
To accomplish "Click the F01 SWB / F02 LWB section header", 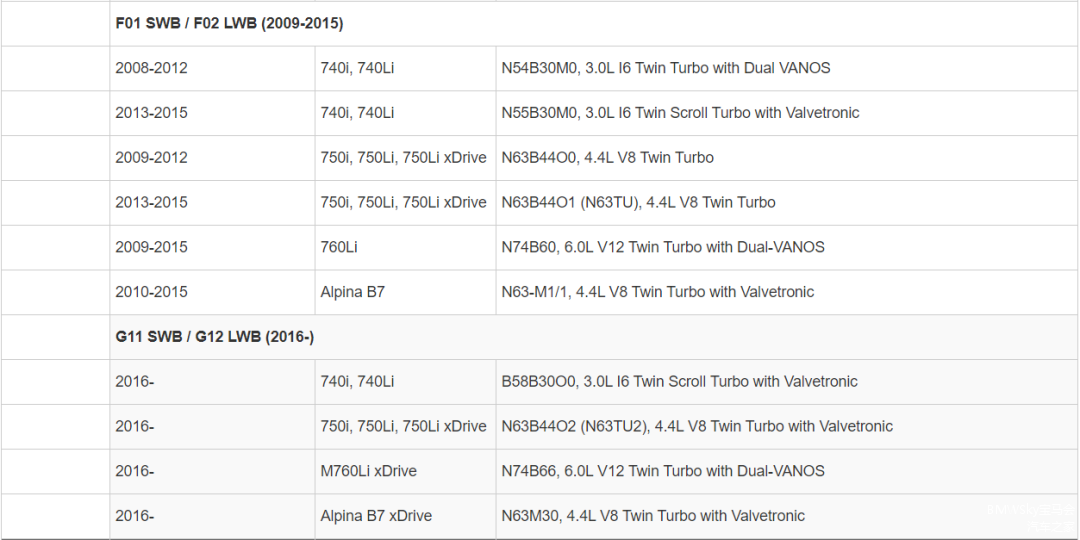I will (229, 23).
